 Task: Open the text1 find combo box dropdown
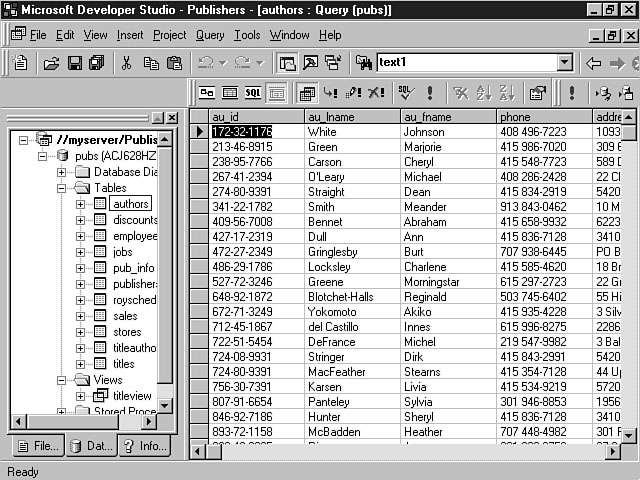pyautogui.click(x=564, y=63)
